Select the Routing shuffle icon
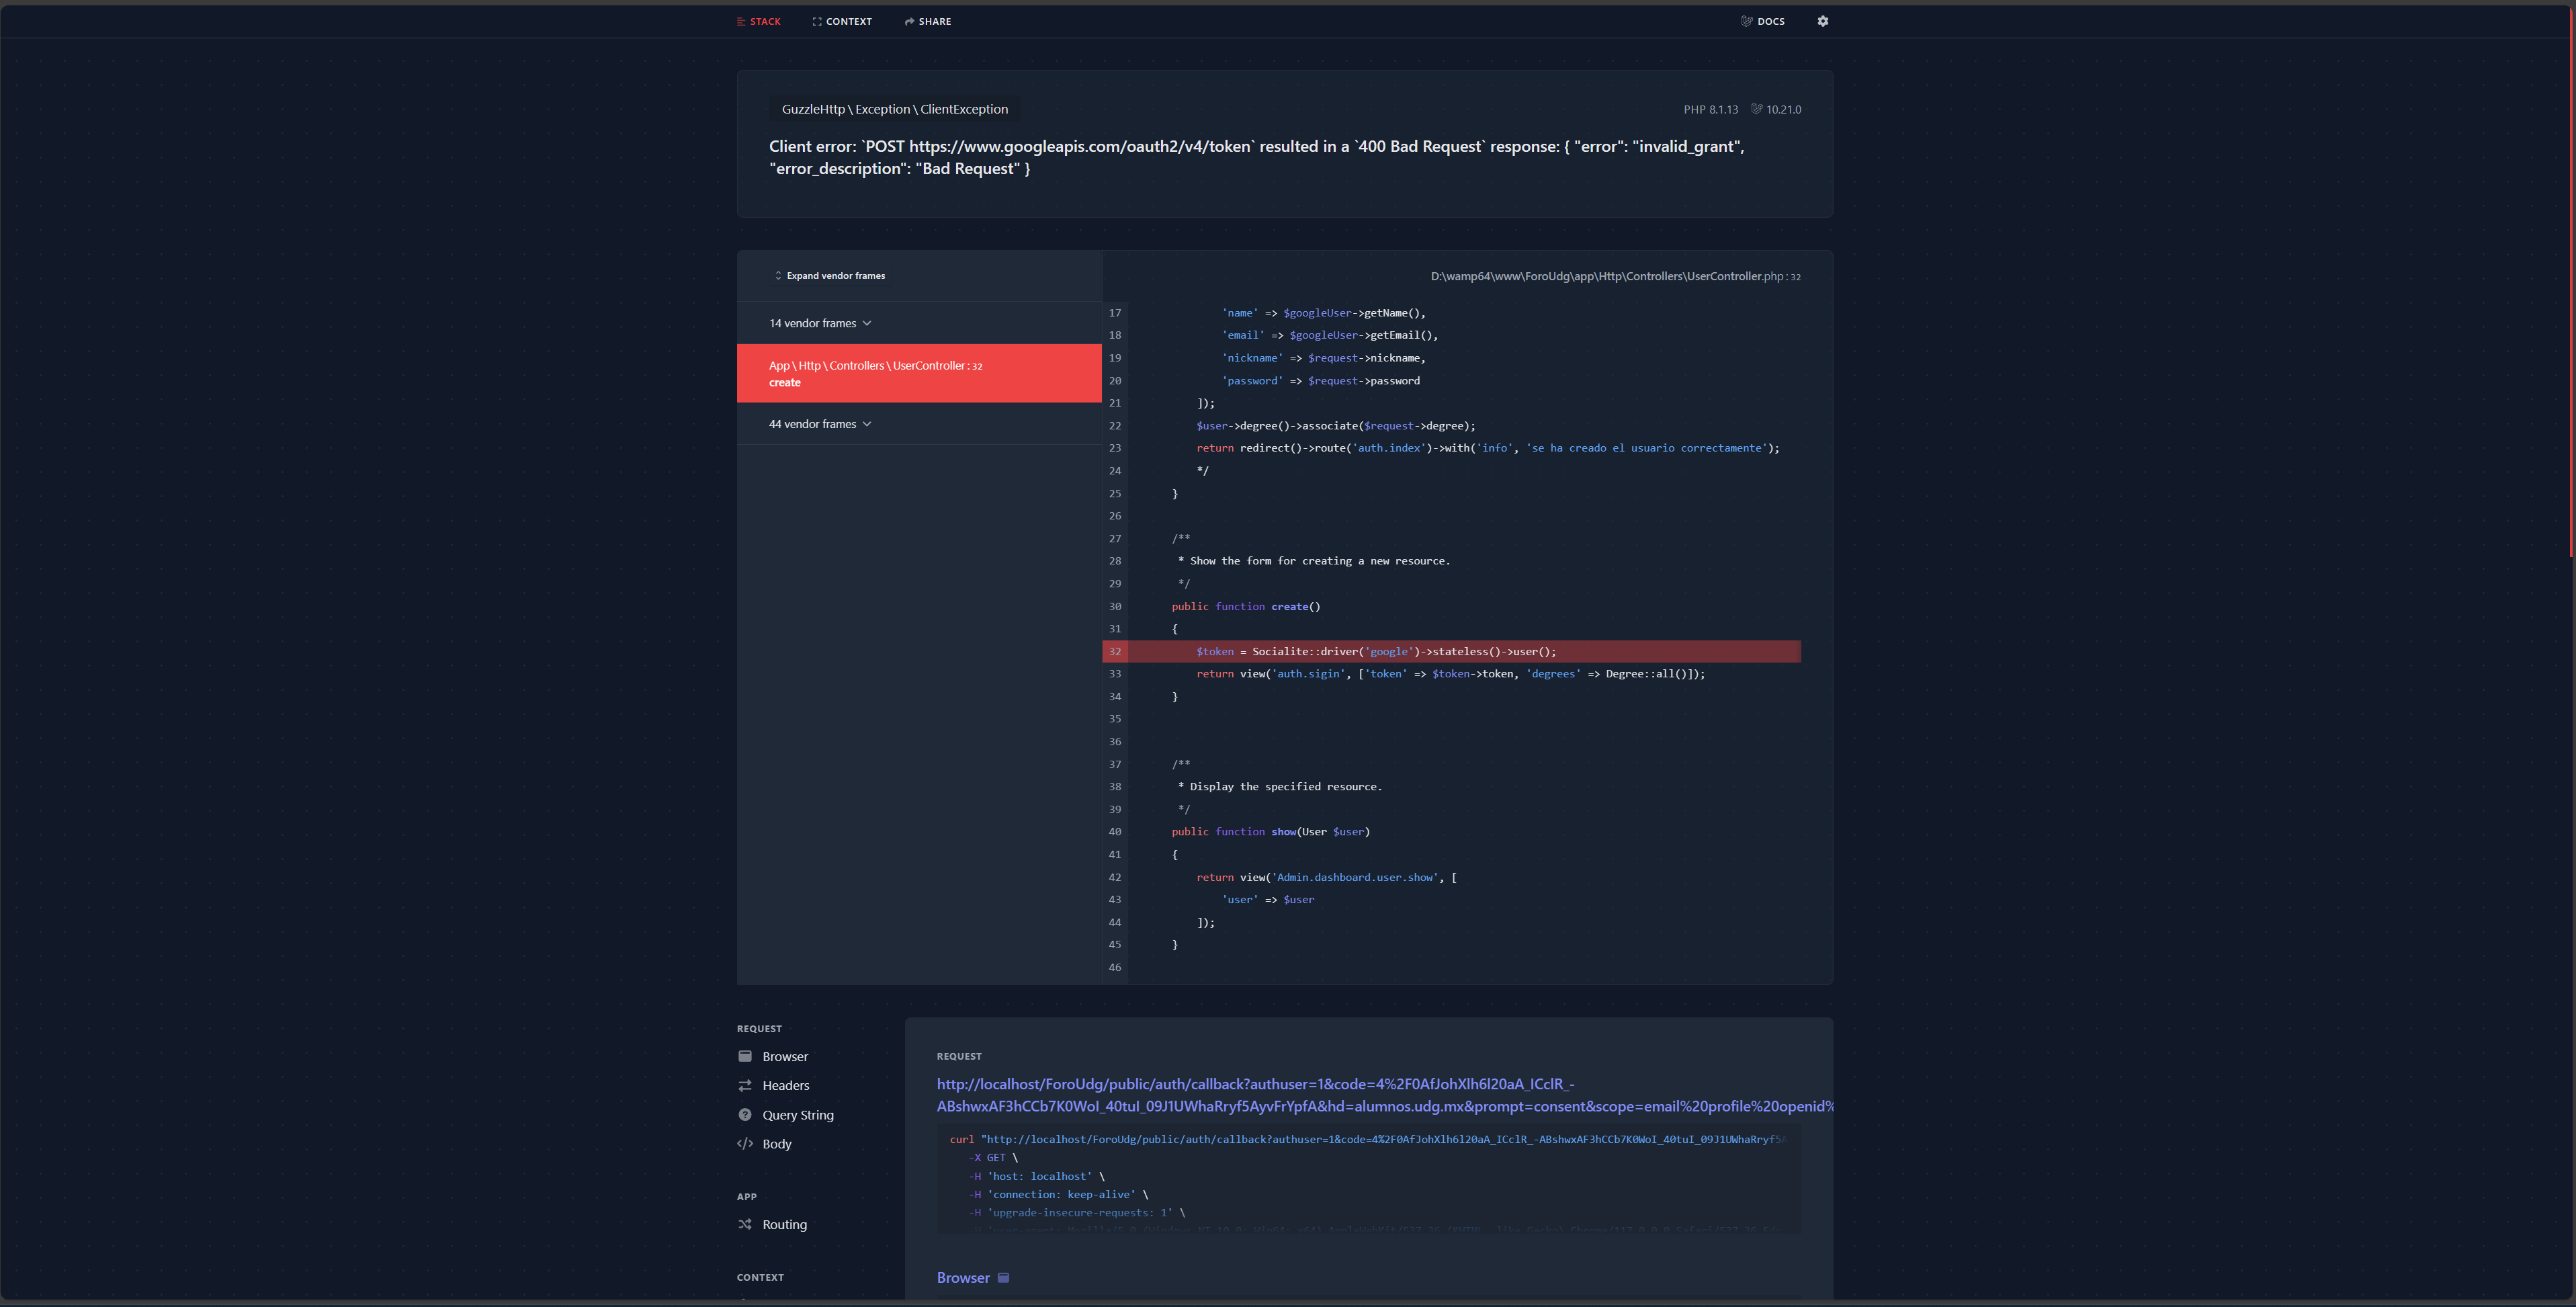The height and width of the screenshot is (1307, 2576). click(746, 1224)
